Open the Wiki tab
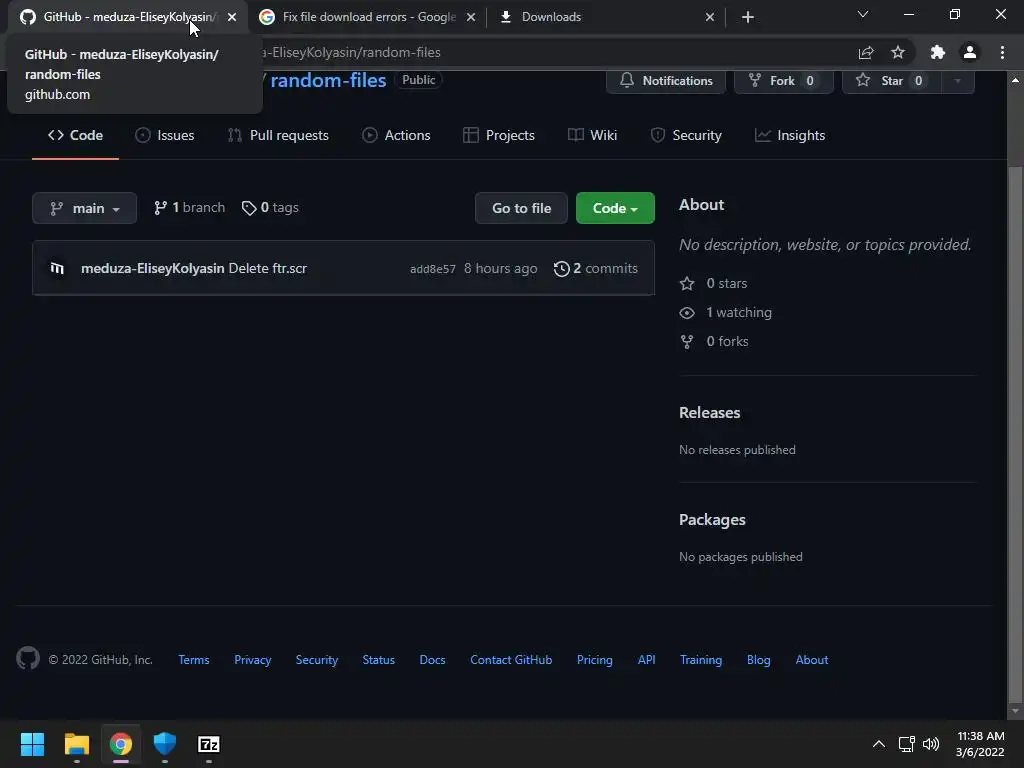Viewport: 1024px width, 768px height. (x=593, y=135)
